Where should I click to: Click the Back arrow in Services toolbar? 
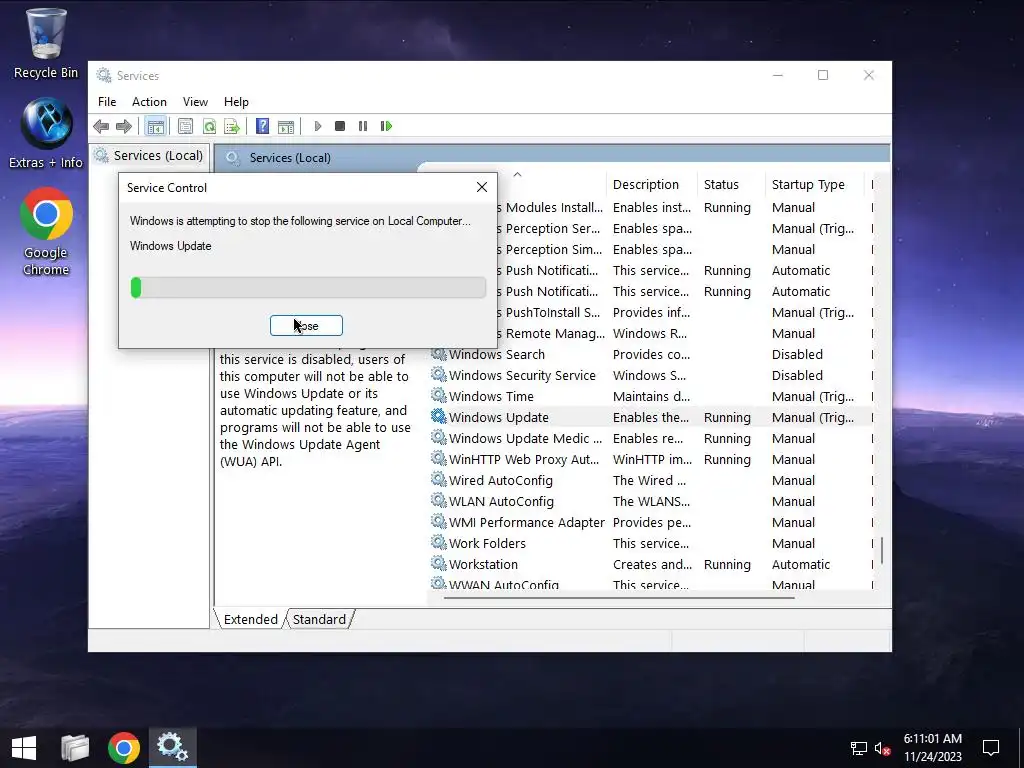(101, 126)
